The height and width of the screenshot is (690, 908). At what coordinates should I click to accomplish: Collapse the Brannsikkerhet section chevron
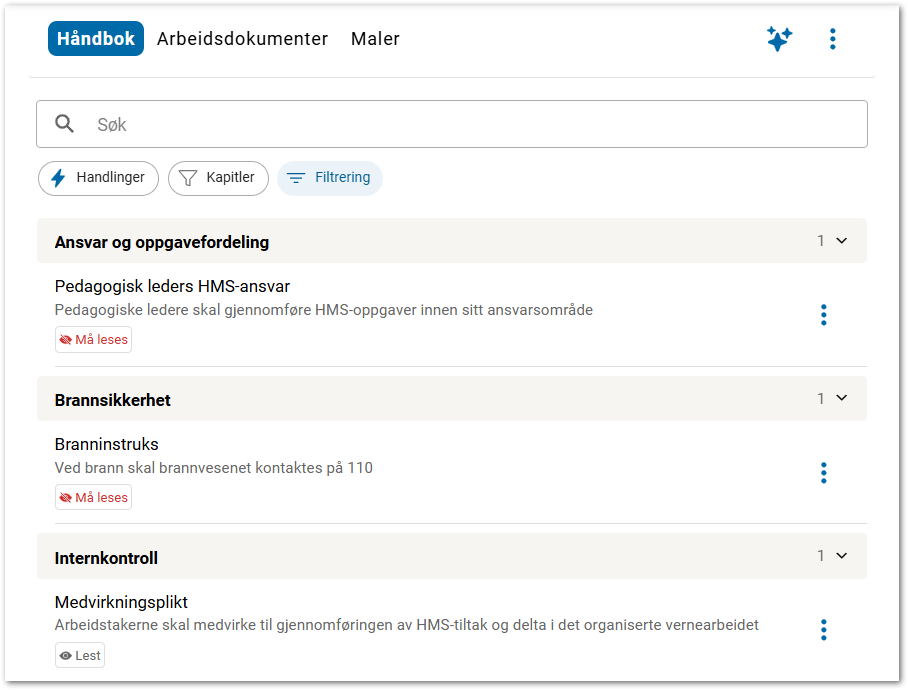[x=841, y=398]
